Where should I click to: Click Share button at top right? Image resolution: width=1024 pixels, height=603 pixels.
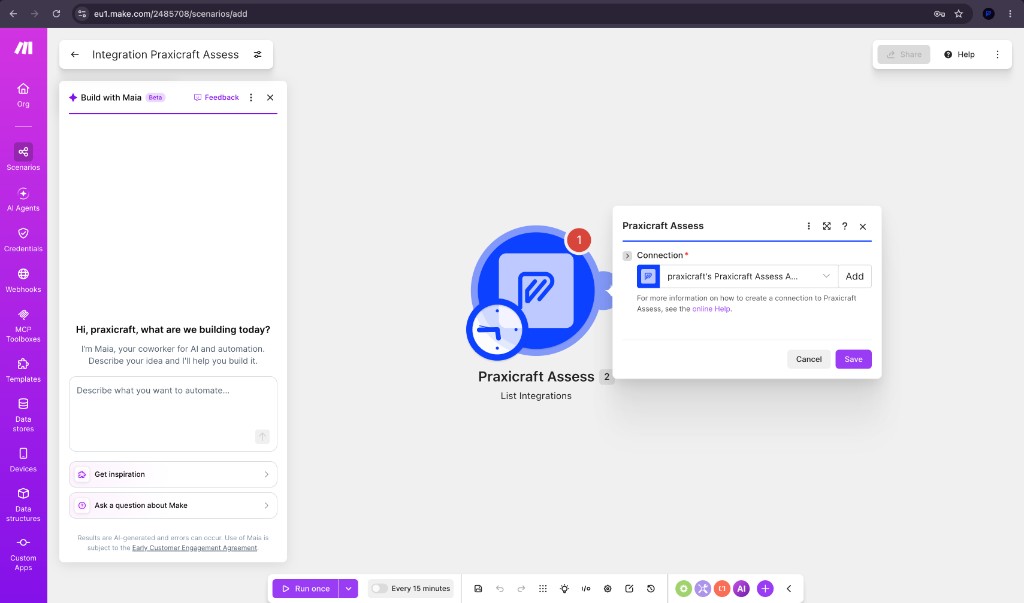904,54
